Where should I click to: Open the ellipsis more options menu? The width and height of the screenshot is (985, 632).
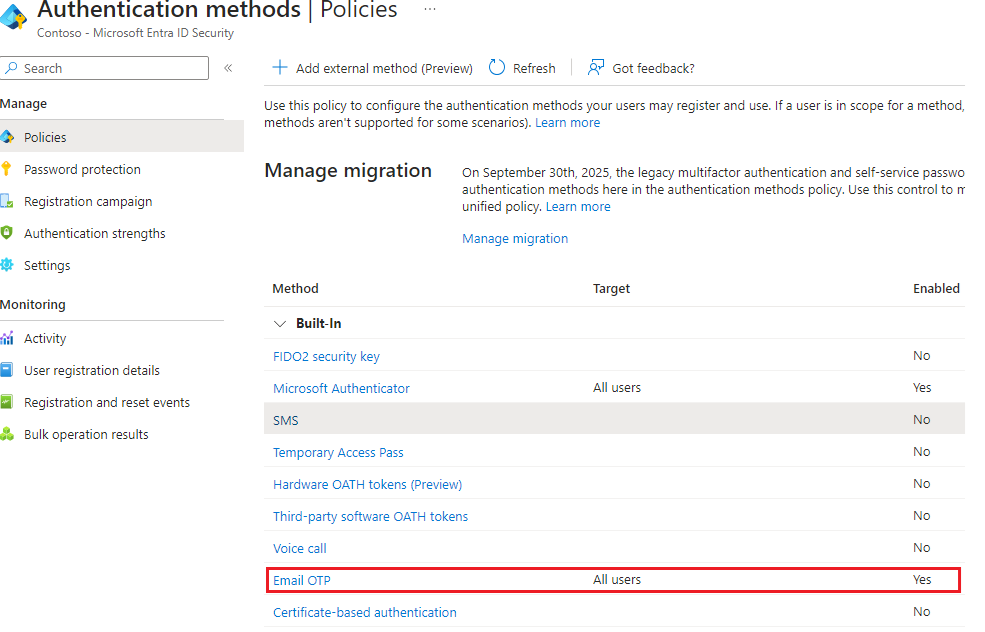click(430, 9)
